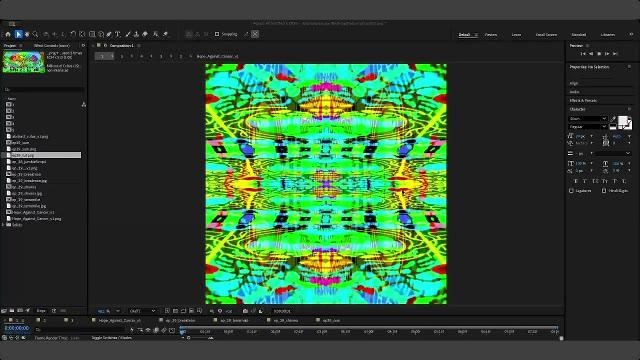Screen dimensions: 640x360
Task: Select the Zoom magnifier tool
Action: click(36, 35)
